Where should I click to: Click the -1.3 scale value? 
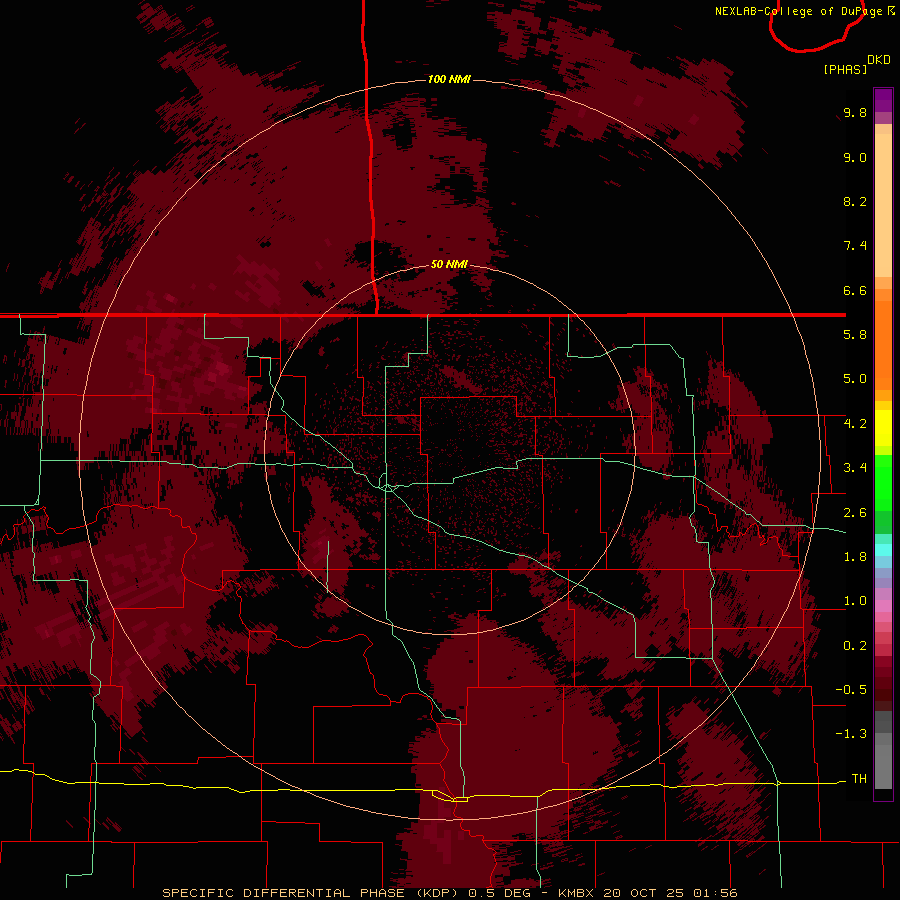[x=851, y=734]
